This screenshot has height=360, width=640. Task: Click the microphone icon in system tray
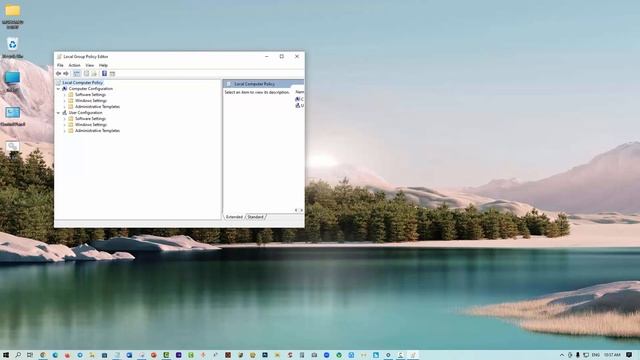(578, 355)
